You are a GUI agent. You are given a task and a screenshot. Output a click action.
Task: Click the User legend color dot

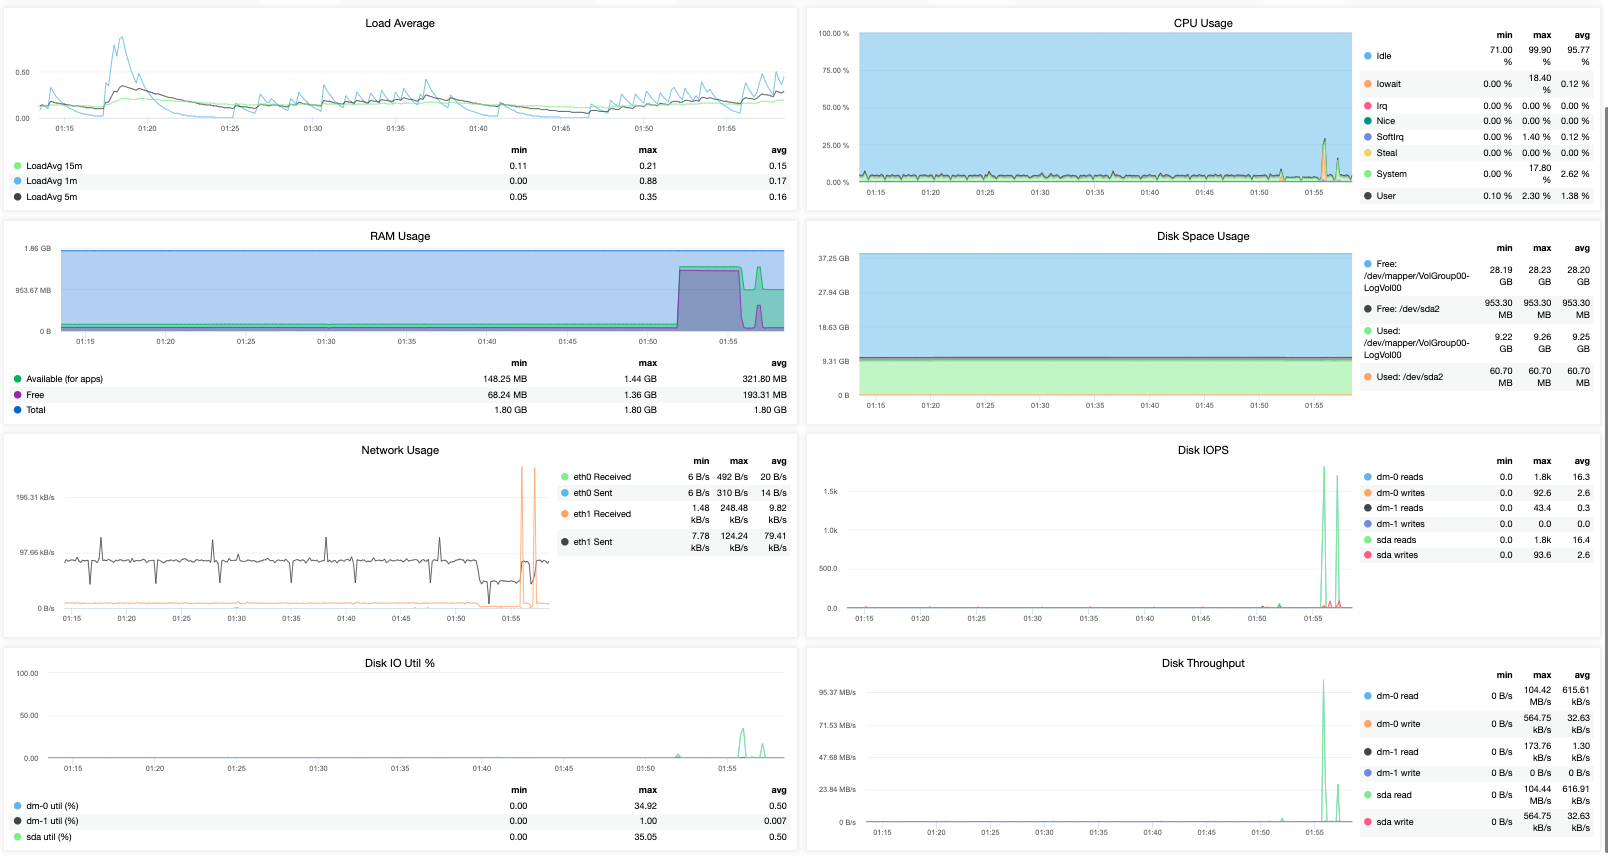pyautogui.click(x=1368, y=196)
